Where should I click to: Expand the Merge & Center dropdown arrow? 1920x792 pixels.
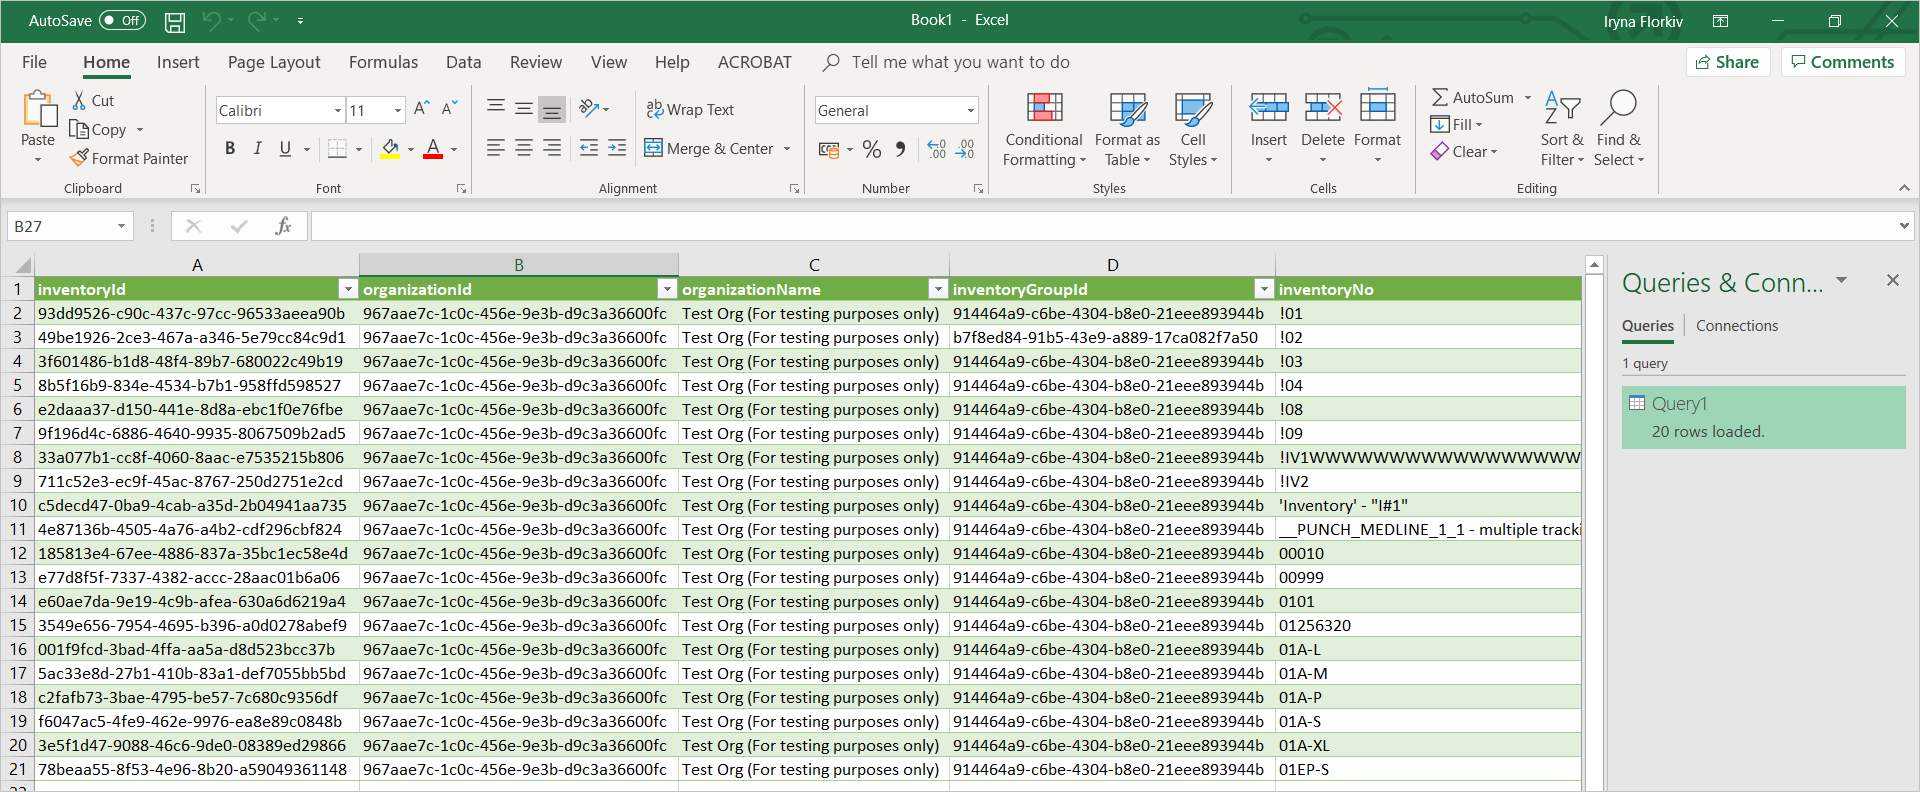787,149
